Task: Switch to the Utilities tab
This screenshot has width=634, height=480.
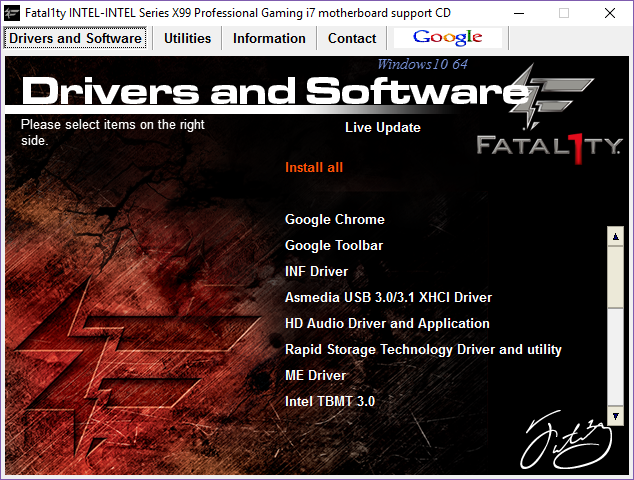Action: tap(187, 38)
